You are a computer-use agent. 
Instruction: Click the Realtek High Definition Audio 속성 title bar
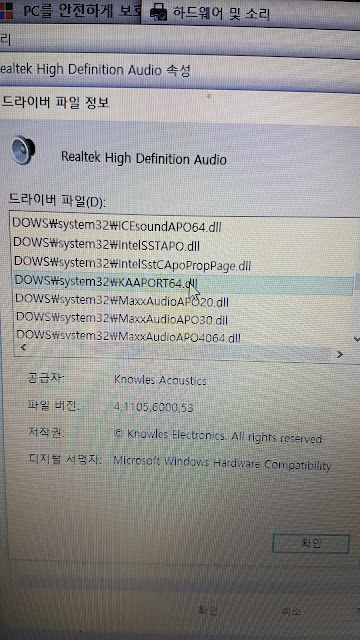click(95, 70)
